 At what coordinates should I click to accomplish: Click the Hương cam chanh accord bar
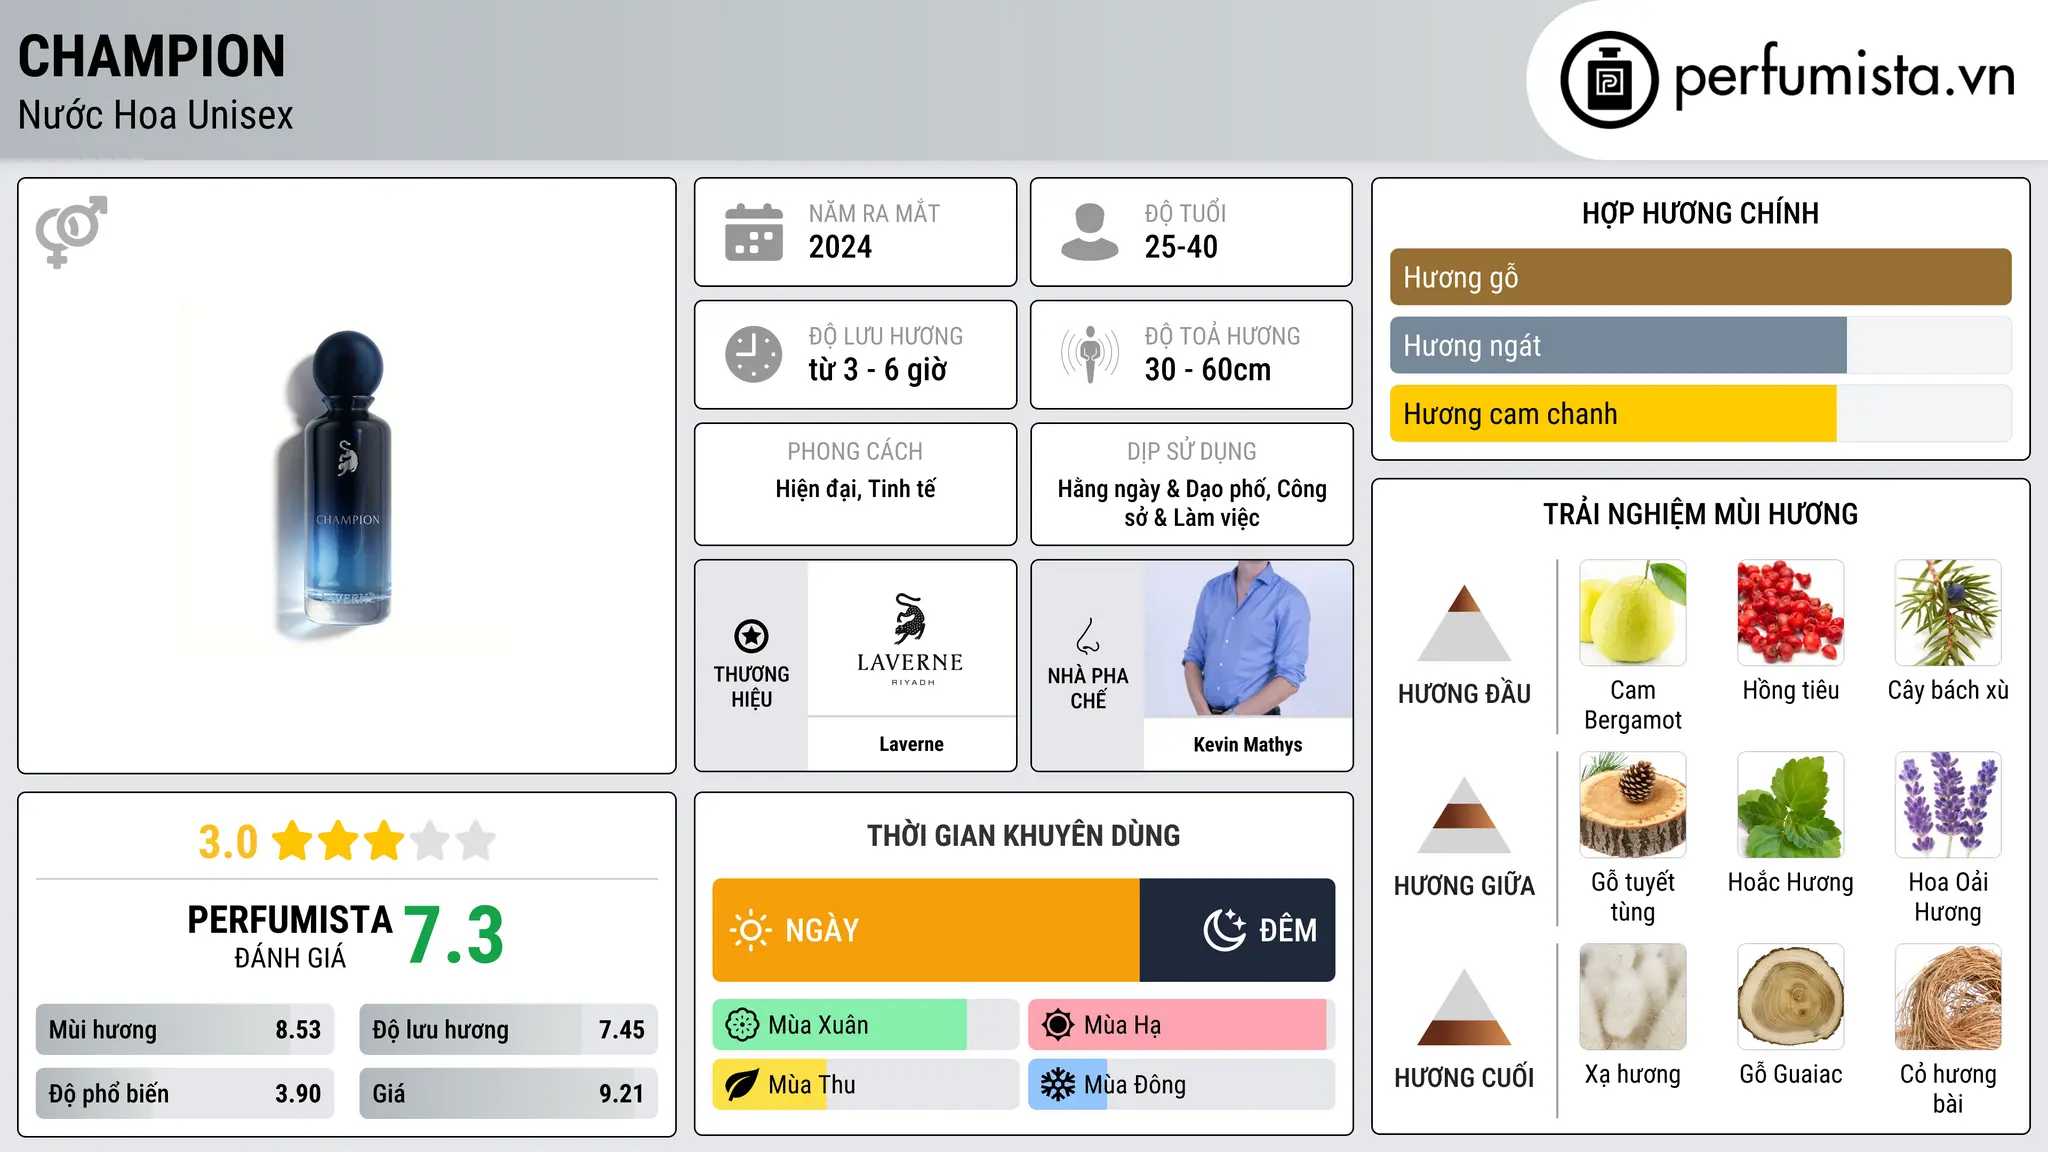click(1700, 413)
